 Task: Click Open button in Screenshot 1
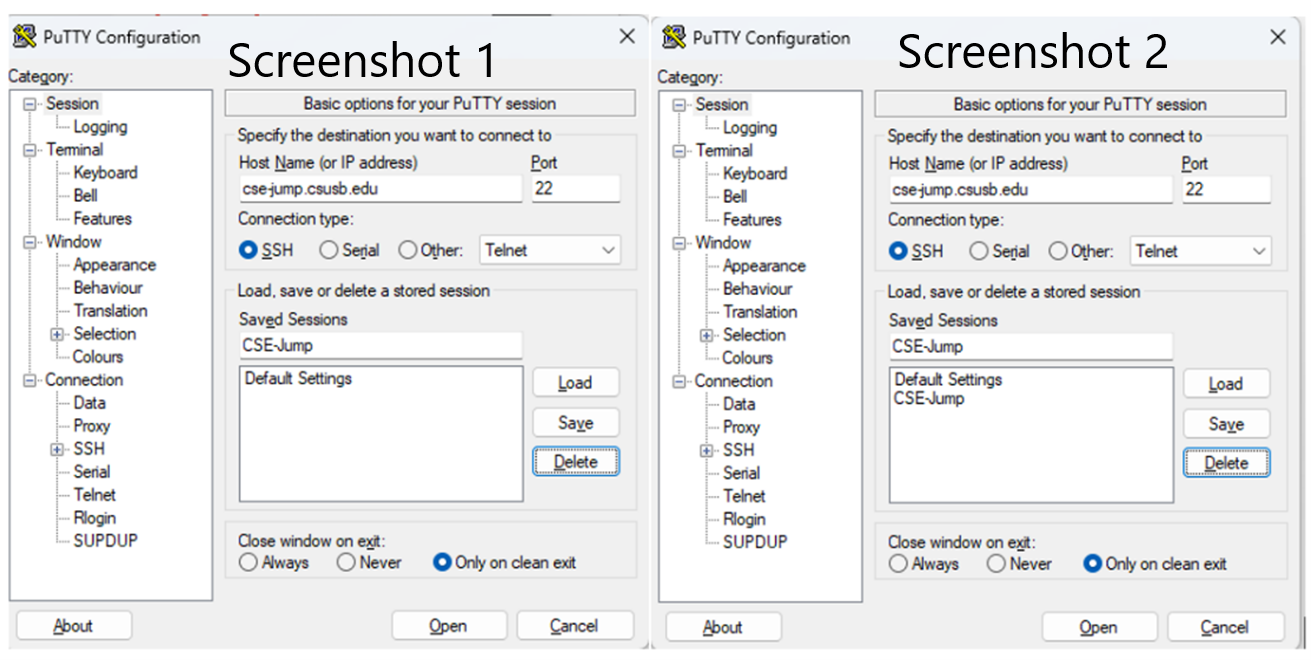pos(449,626)
